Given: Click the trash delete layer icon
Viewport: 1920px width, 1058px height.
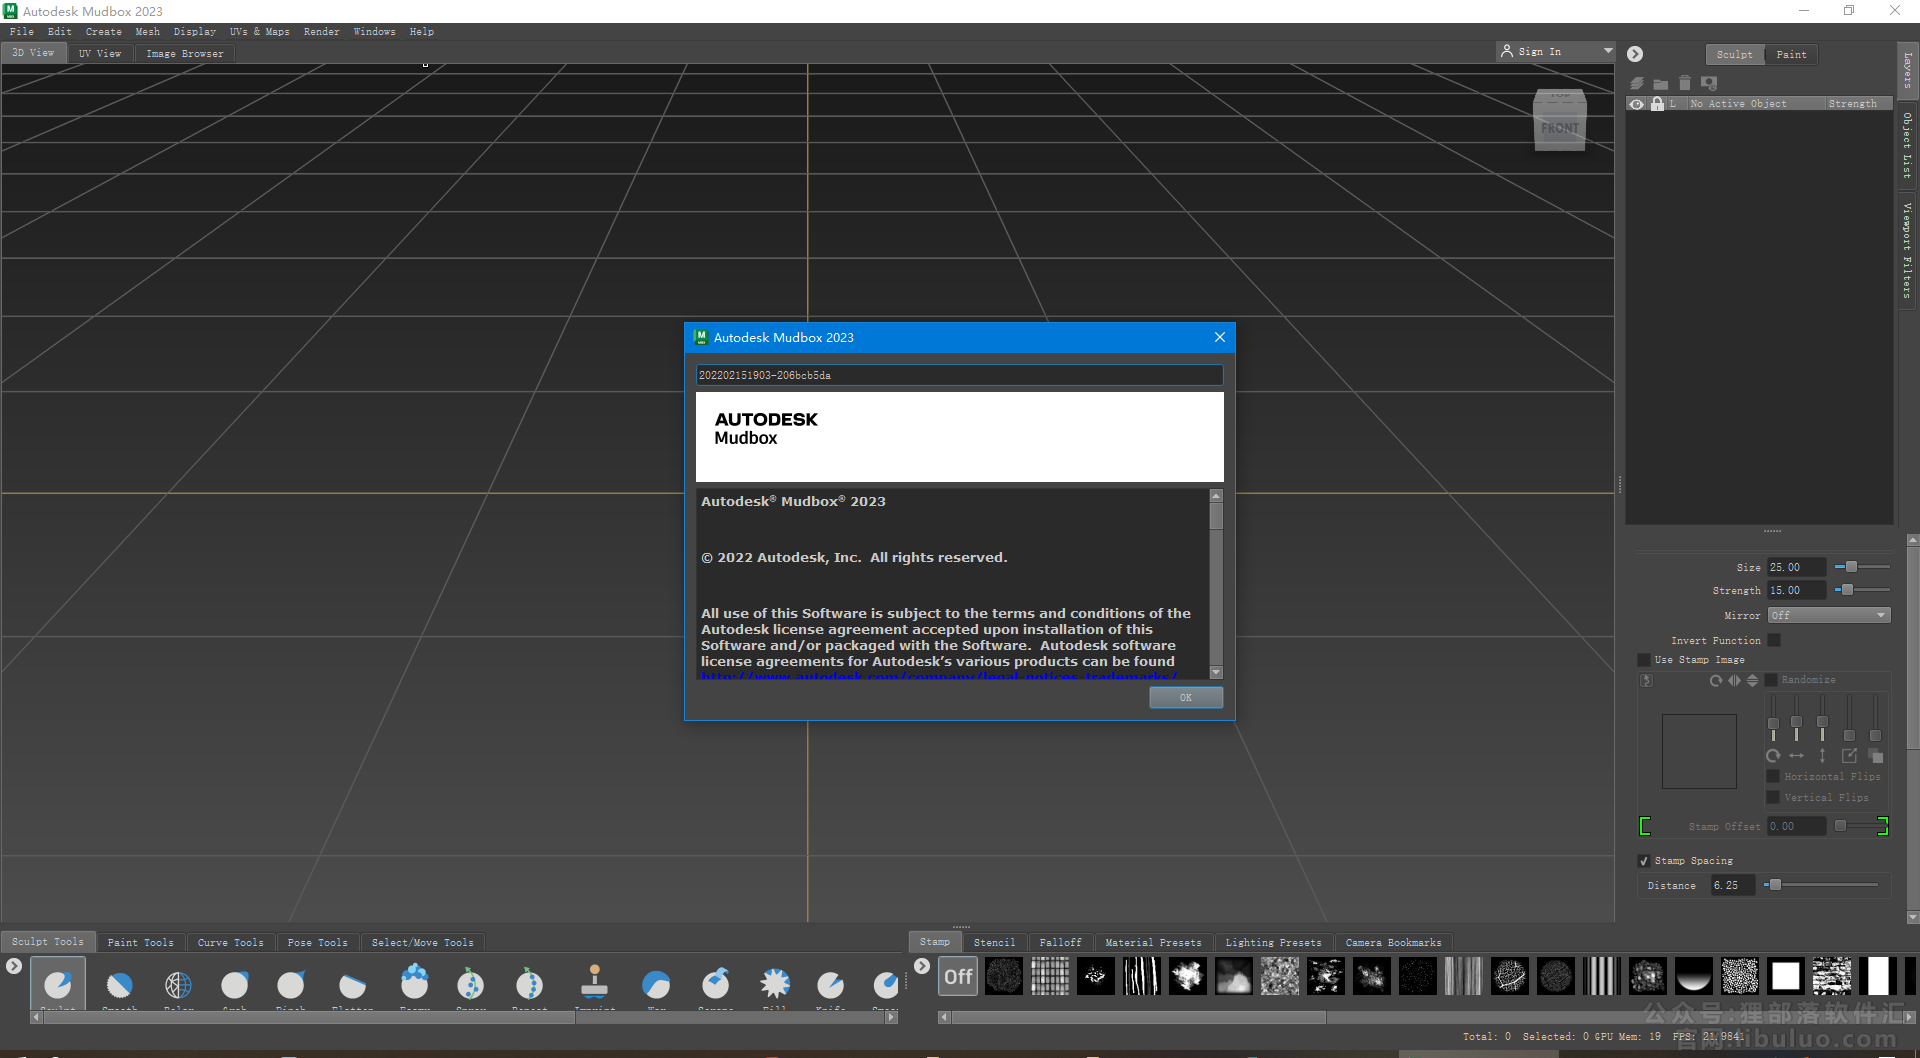Looking at the screenshot, I should [1685, 83].
